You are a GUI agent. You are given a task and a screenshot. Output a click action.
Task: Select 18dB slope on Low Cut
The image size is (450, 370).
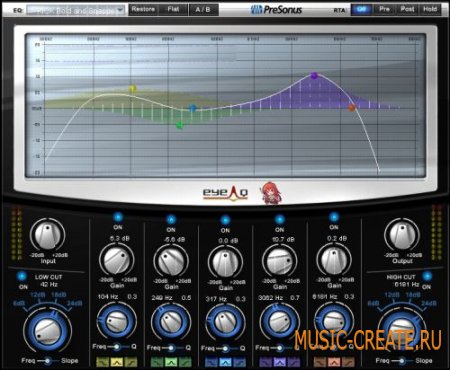pyautogui.click(x=59, y=295)
